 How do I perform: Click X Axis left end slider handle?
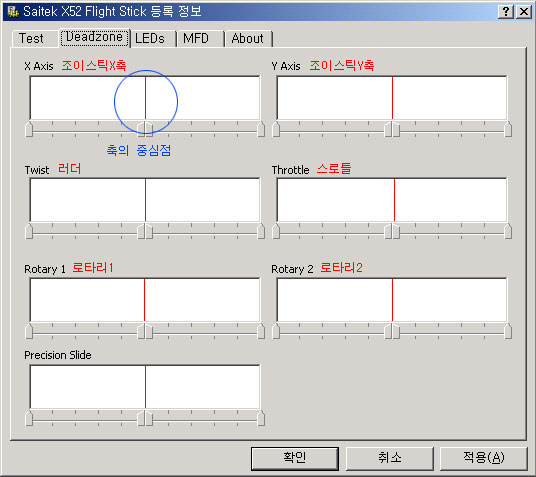coord(29,129)
